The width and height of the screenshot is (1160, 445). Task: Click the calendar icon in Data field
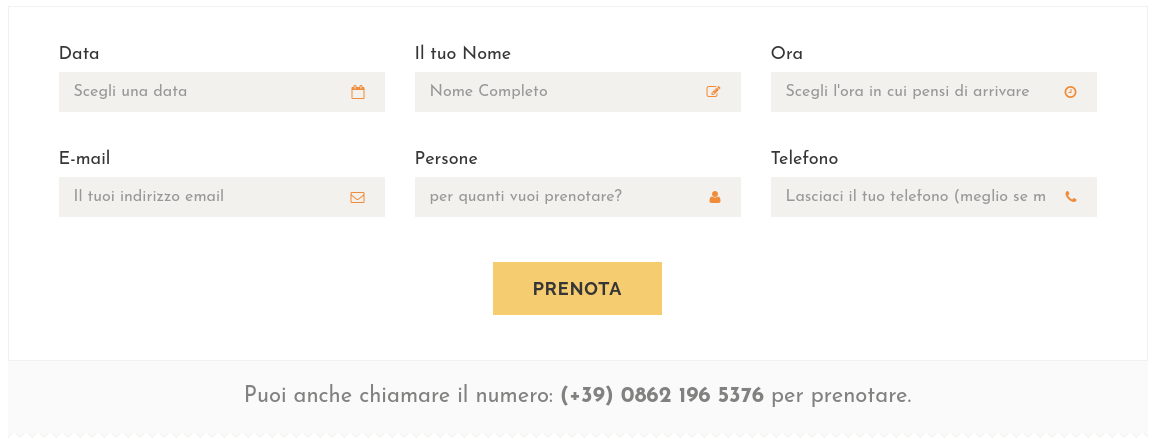tap(358, 92)
